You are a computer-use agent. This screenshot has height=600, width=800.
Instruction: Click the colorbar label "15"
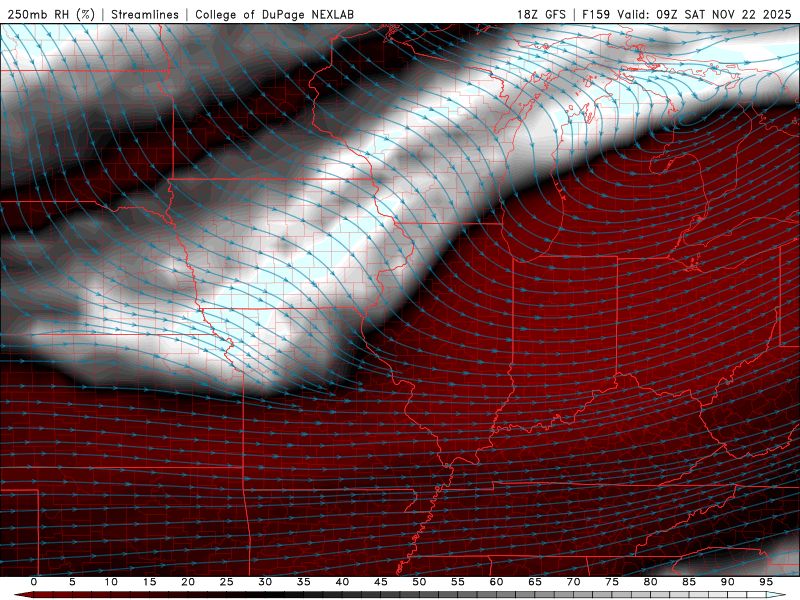[149, 582]
